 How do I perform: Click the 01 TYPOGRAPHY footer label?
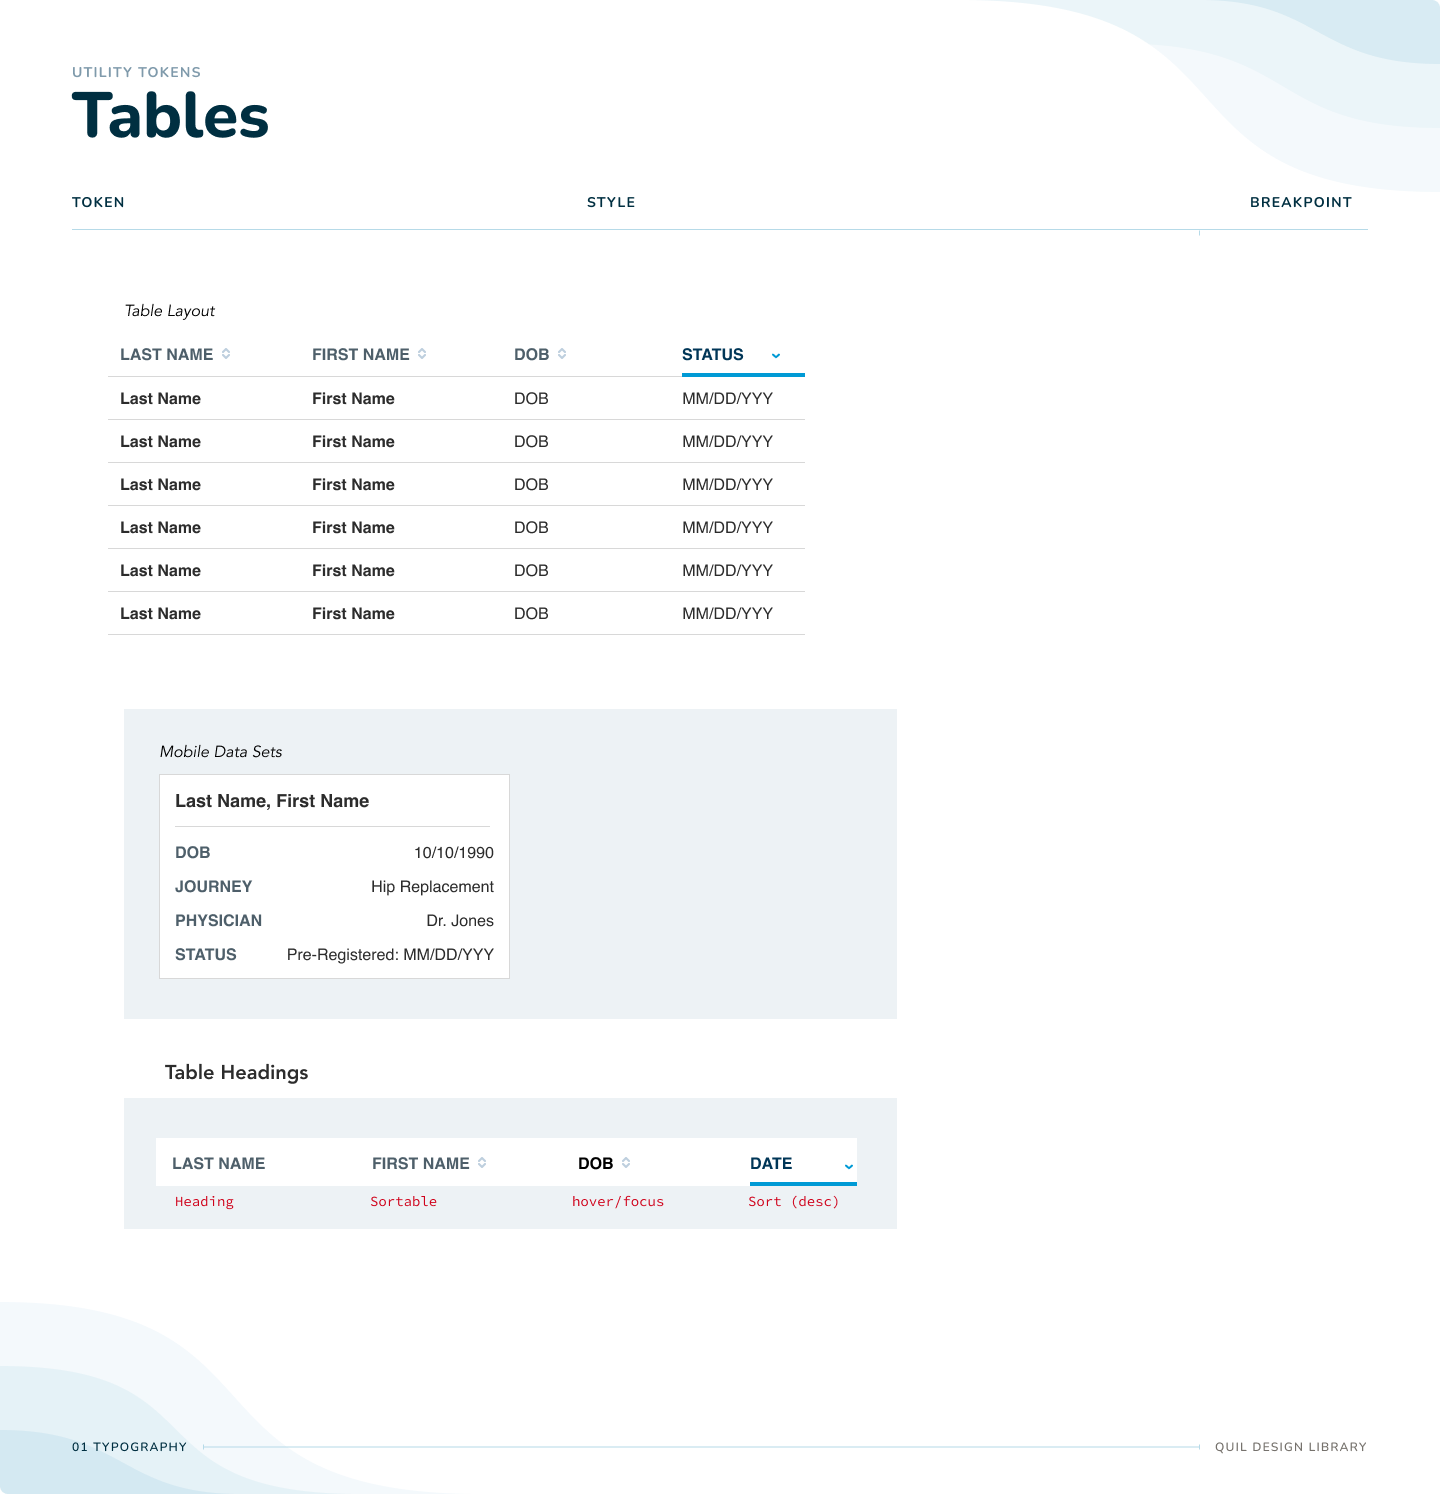click(129, 1447)
